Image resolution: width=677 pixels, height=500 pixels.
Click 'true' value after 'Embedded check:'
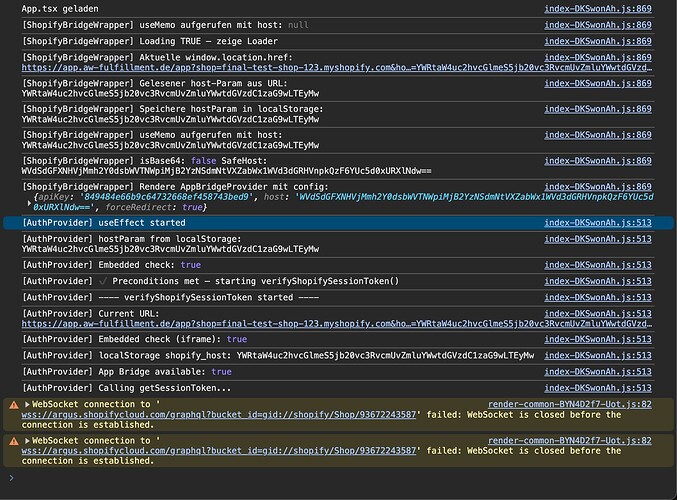(x=191, y=265)
